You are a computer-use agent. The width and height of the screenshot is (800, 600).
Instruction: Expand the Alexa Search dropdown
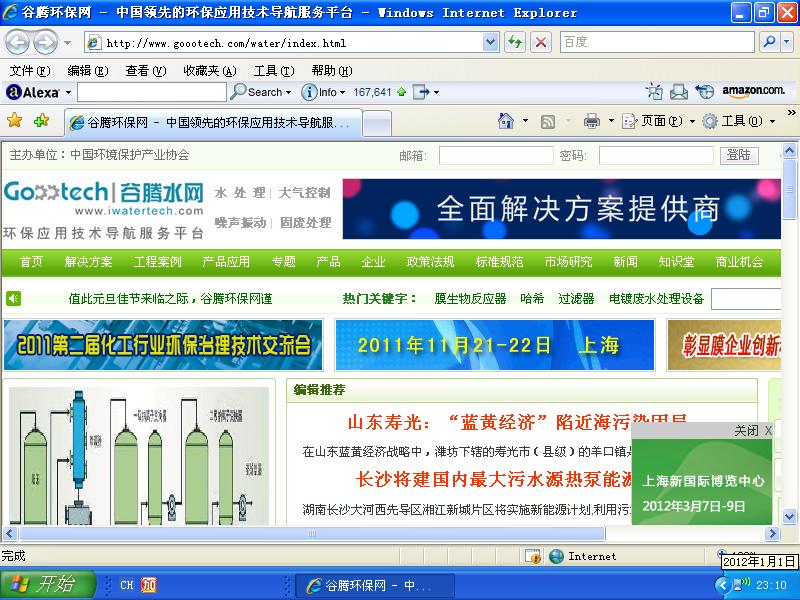[289, 93]
